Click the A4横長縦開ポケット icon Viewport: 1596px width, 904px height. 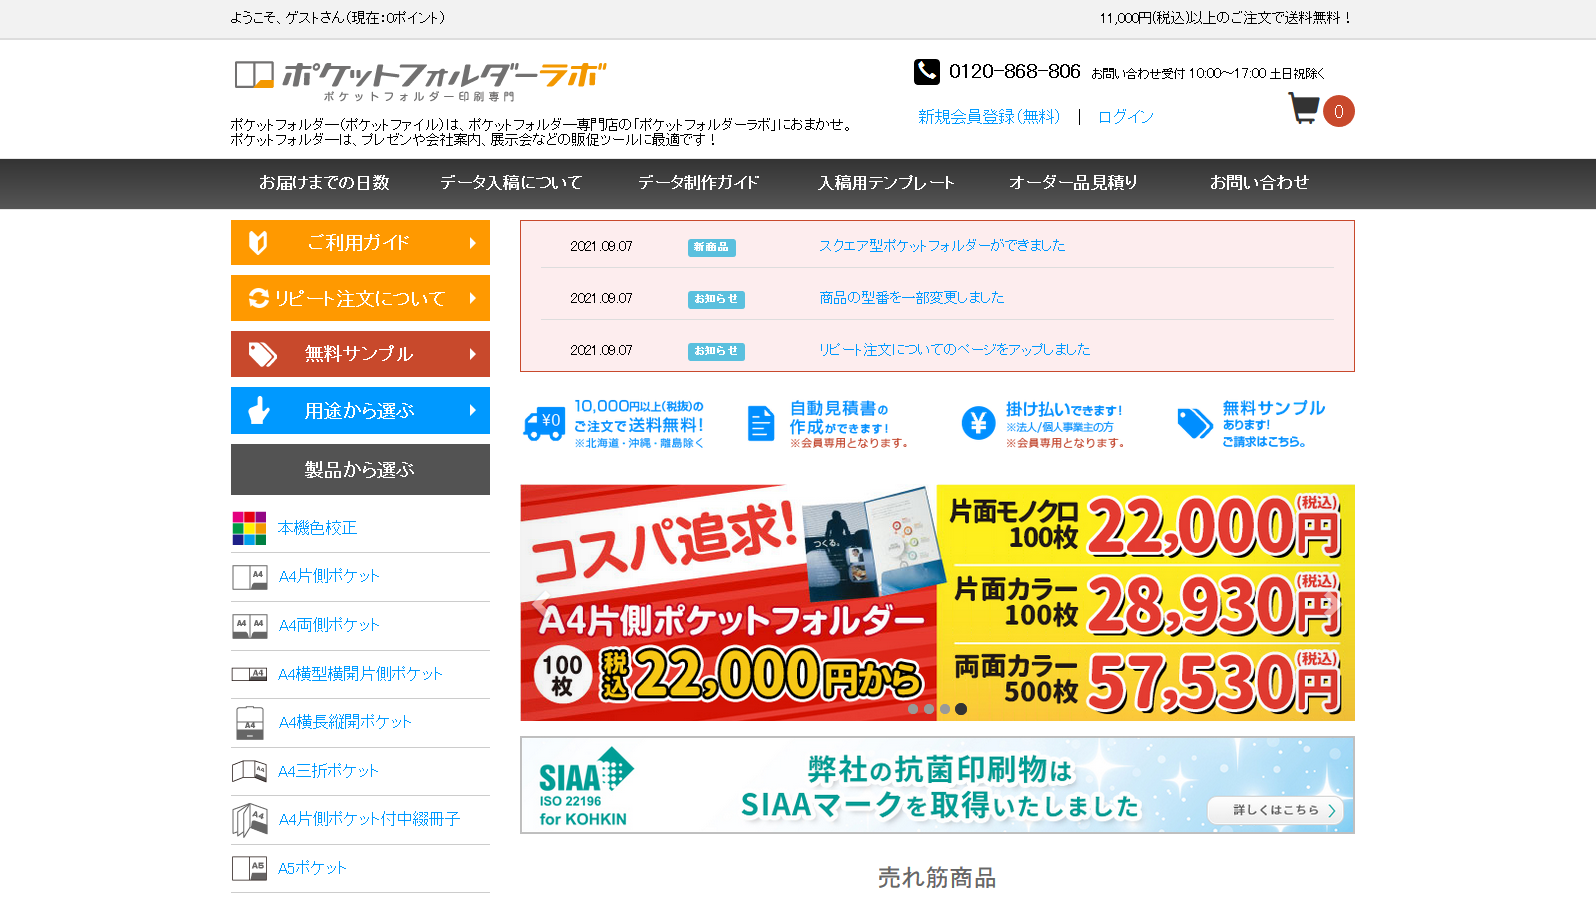[x=249, y=723]
